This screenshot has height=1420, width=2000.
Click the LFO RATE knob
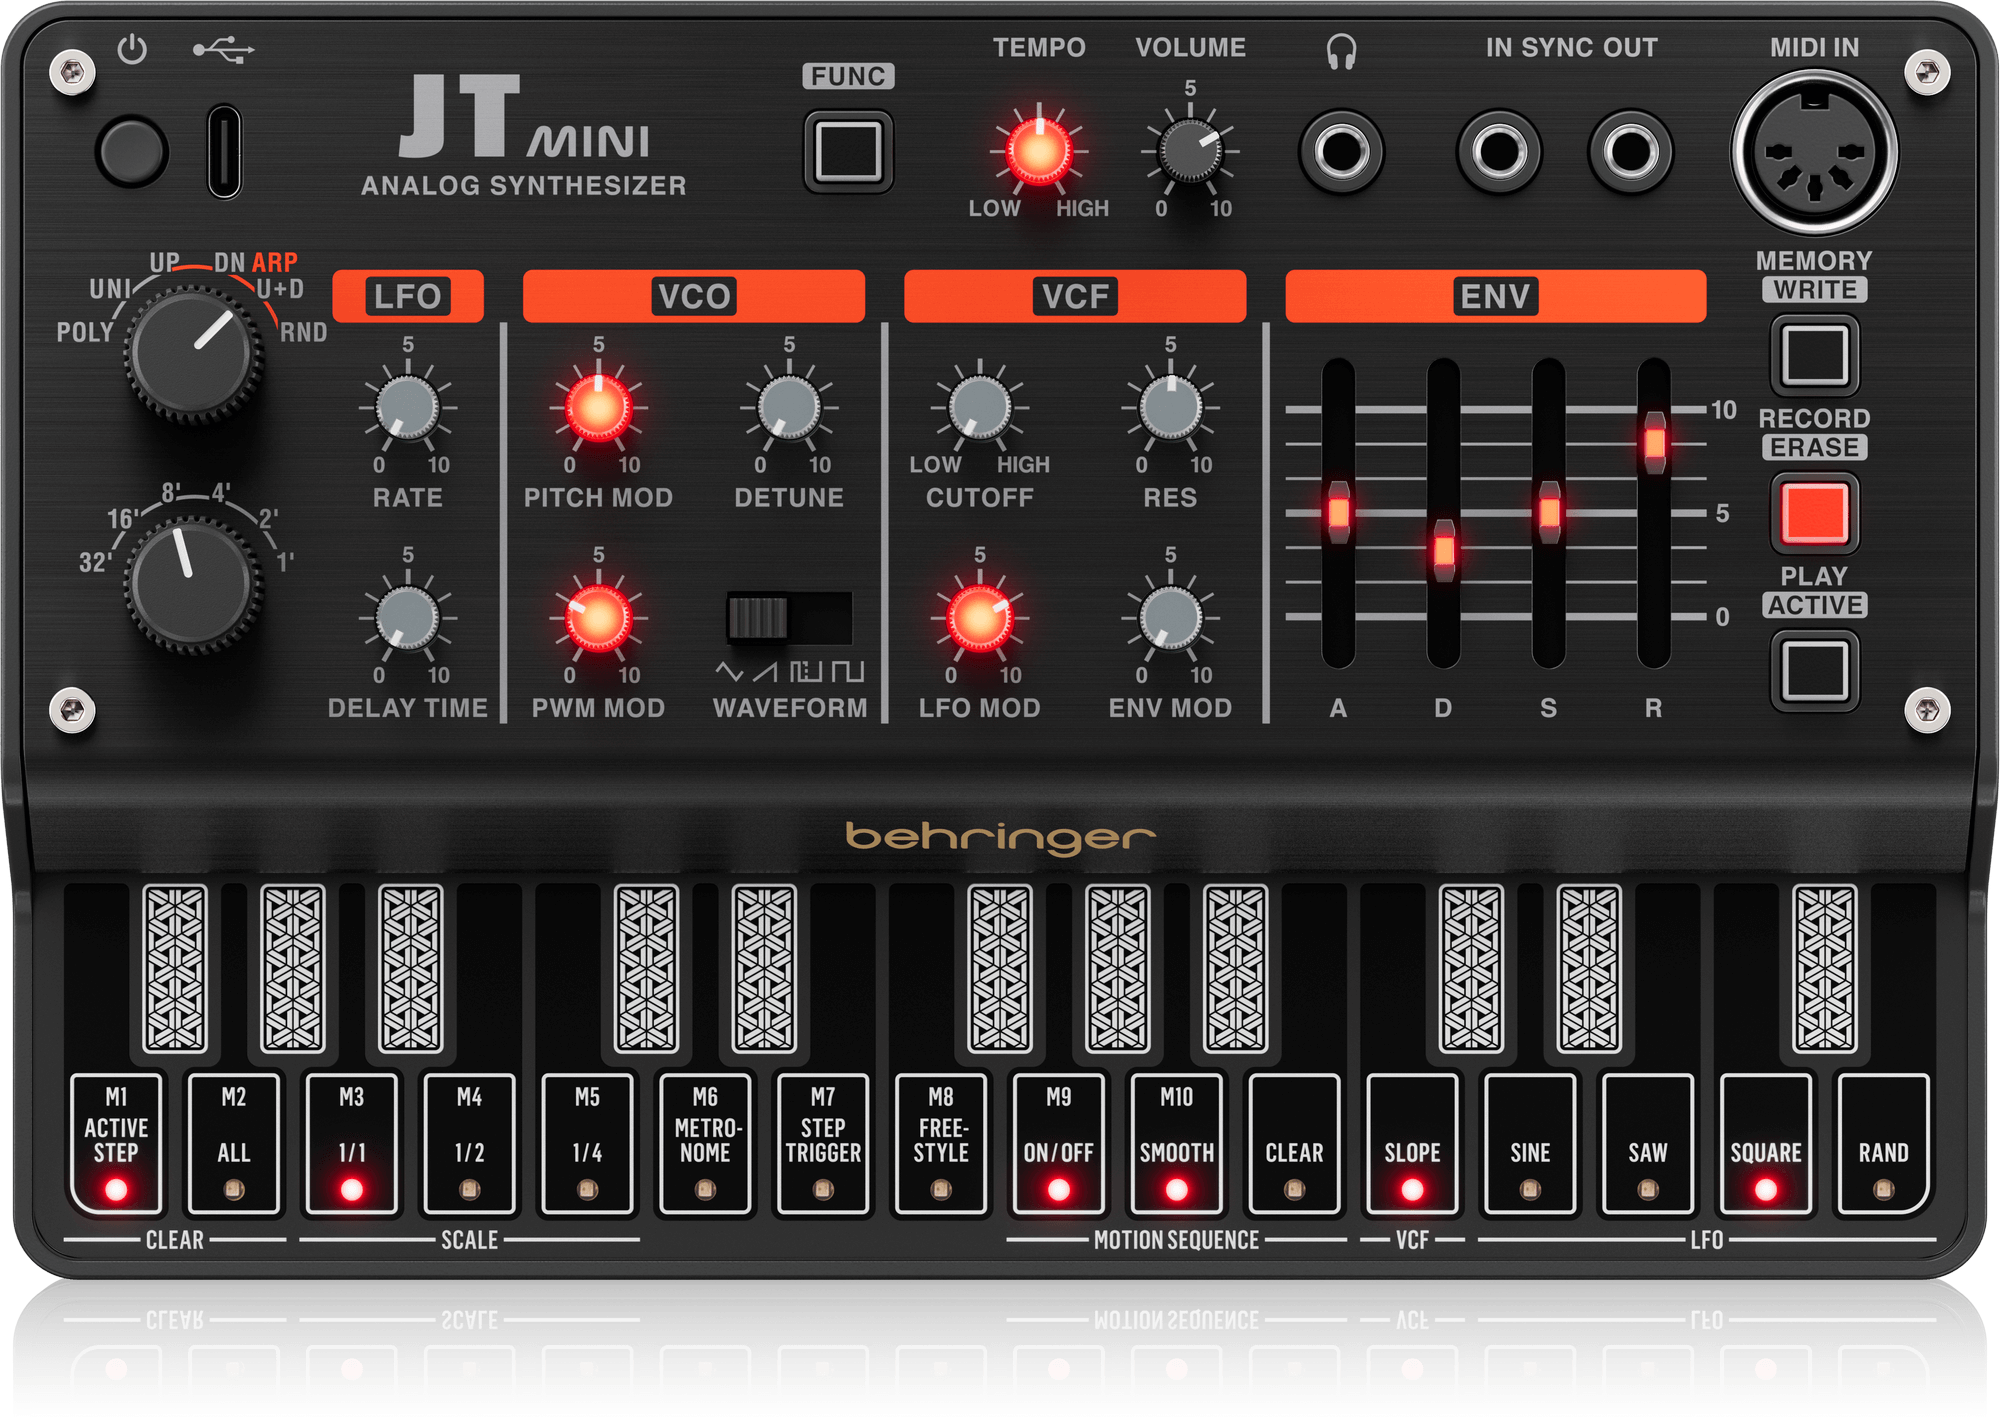(408, 408)
